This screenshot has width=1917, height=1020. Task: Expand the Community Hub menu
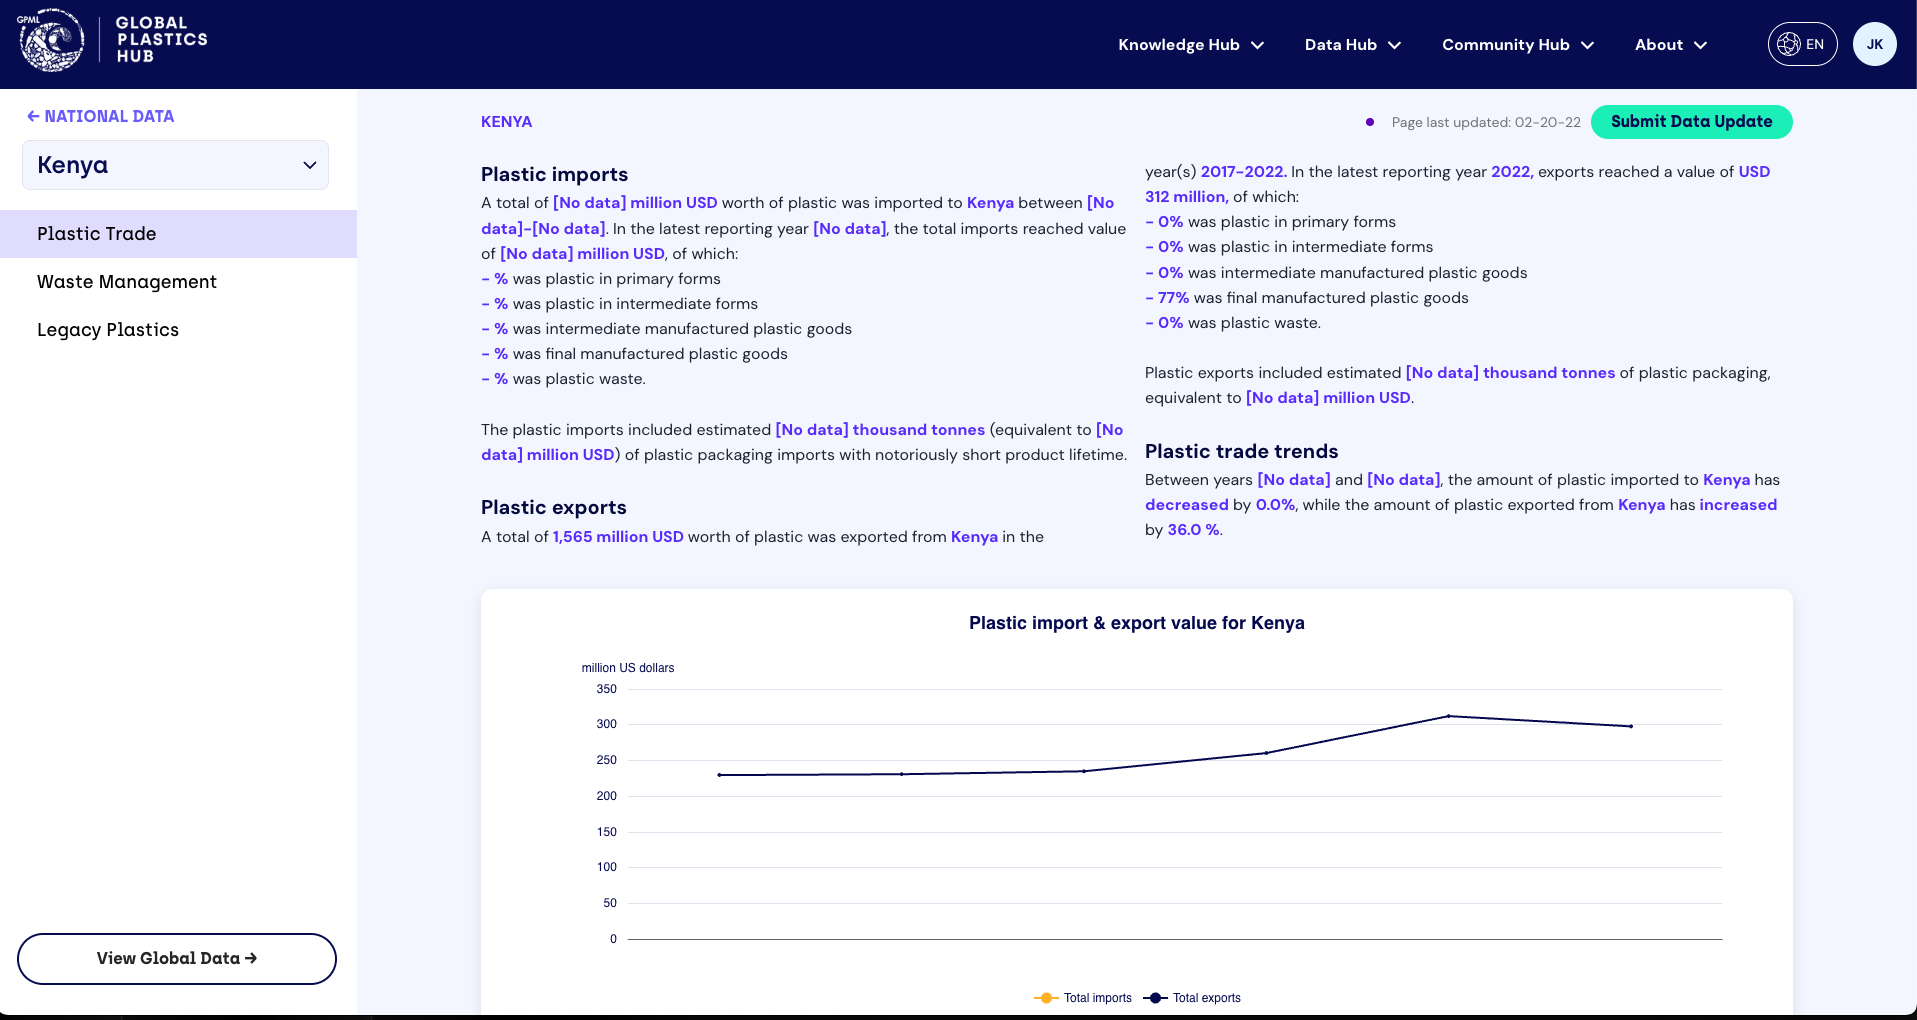[x=1517, y=45]
